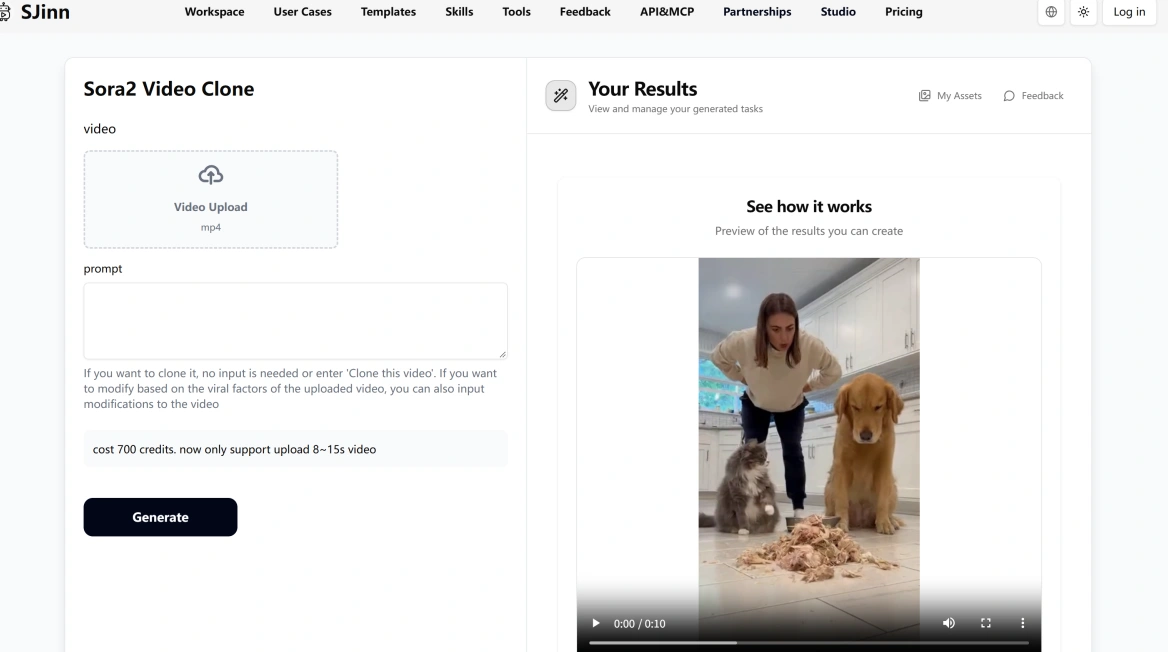Go to API&MCP page
1168x652 pixels.
point(667,12)
